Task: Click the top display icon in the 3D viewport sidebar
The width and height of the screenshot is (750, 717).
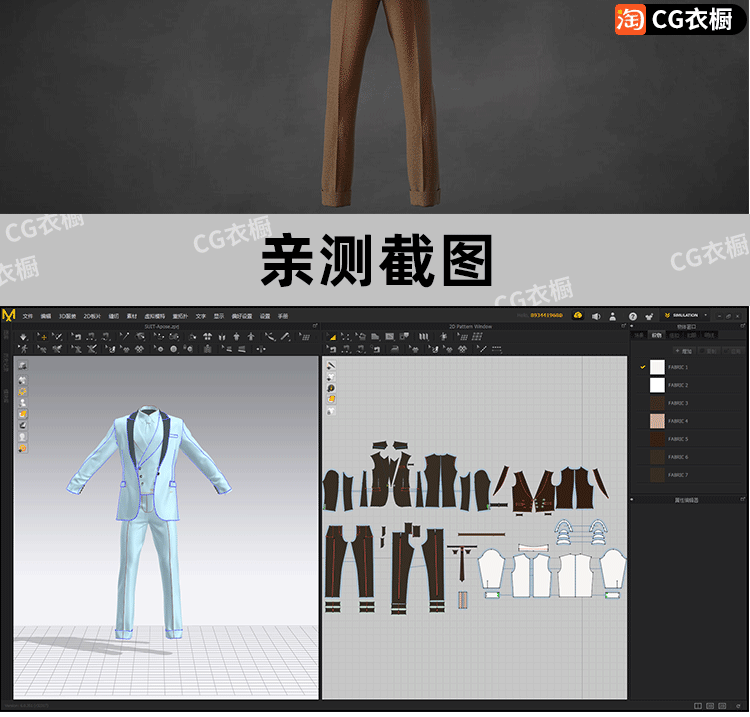Action: coord(22,366)
